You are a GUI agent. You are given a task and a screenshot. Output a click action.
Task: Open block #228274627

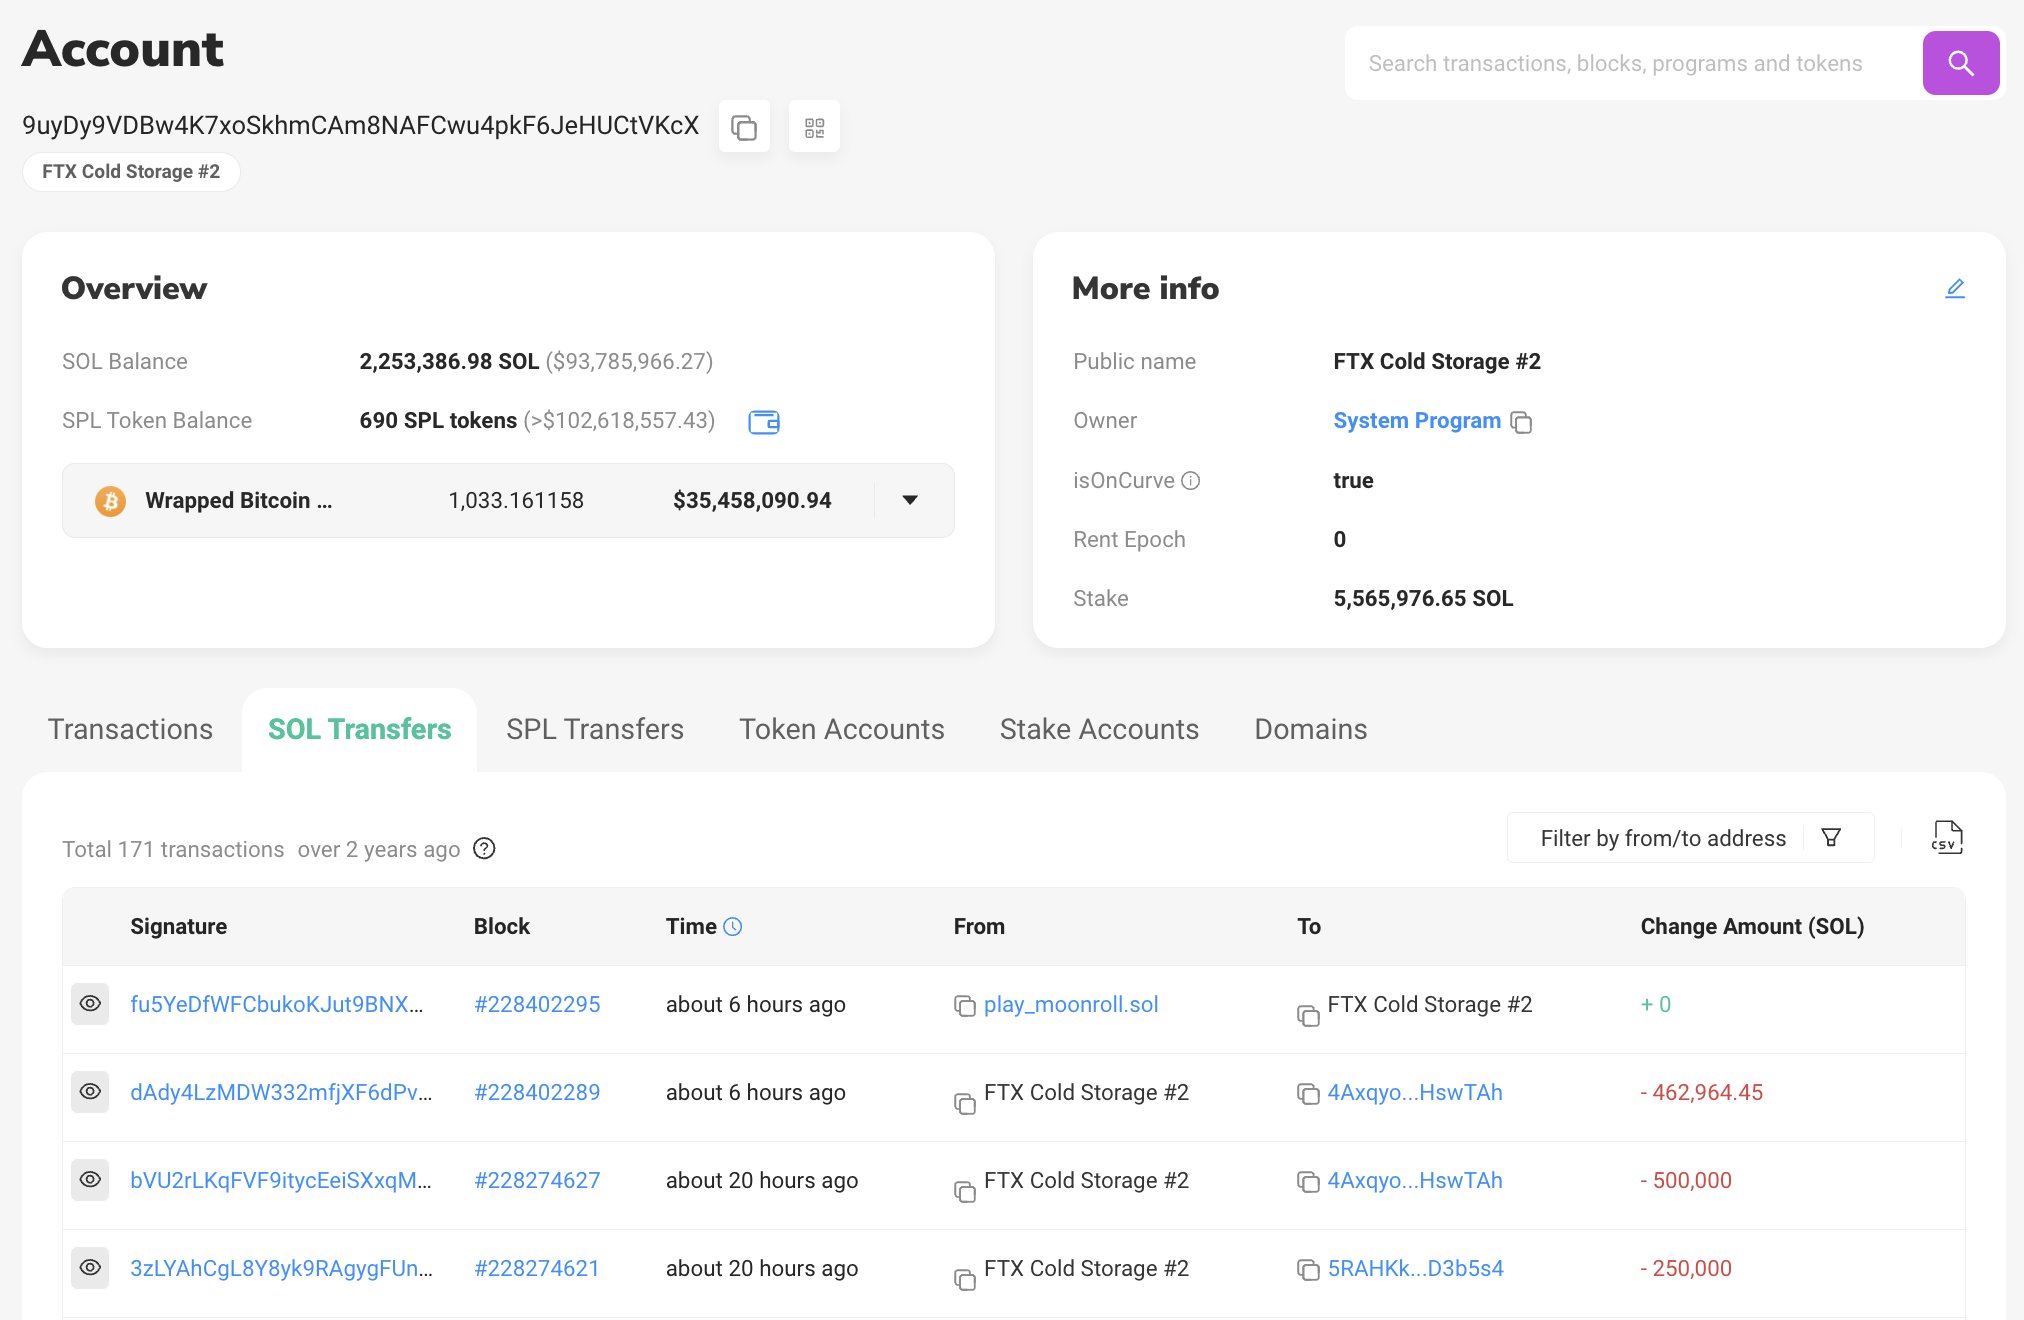click(537, 1181)
